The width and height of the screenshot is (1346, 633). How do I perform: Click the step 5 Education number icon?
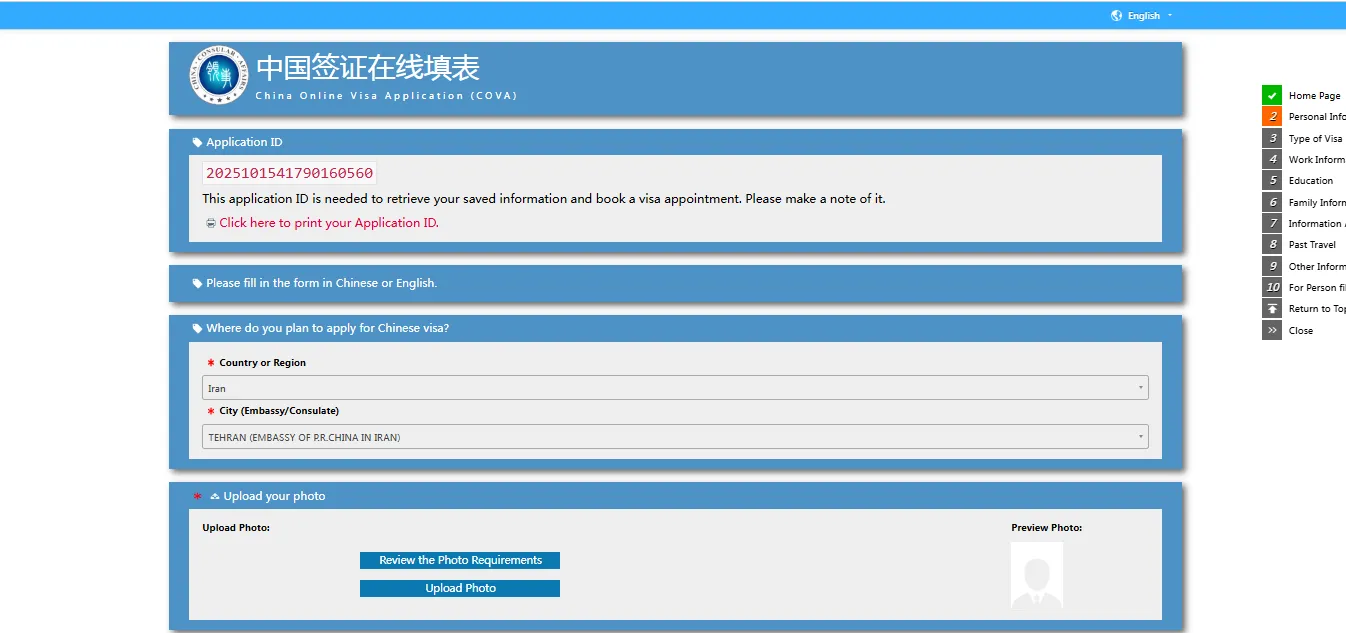[1271, 181]
